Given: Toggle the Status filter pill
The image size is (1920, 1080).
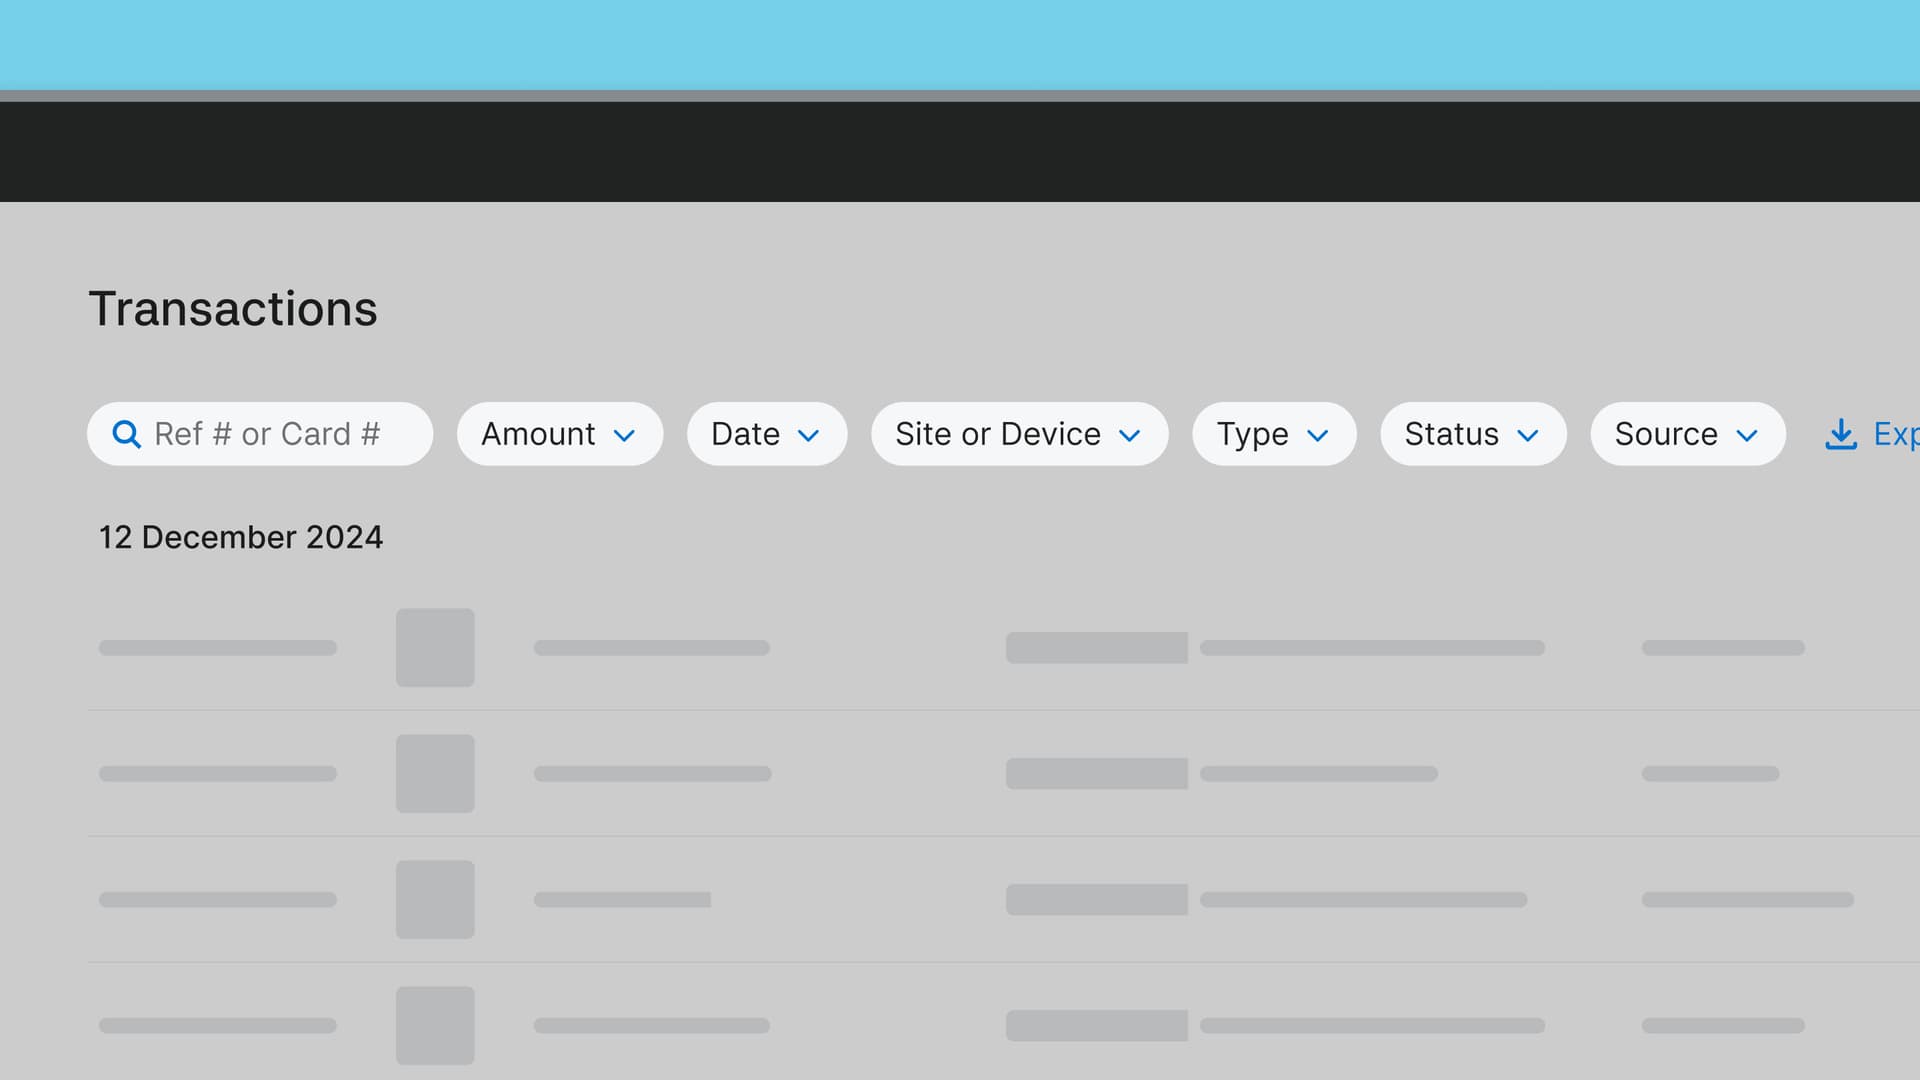Looking at the screenshot, I should [x=1472, y=434].
